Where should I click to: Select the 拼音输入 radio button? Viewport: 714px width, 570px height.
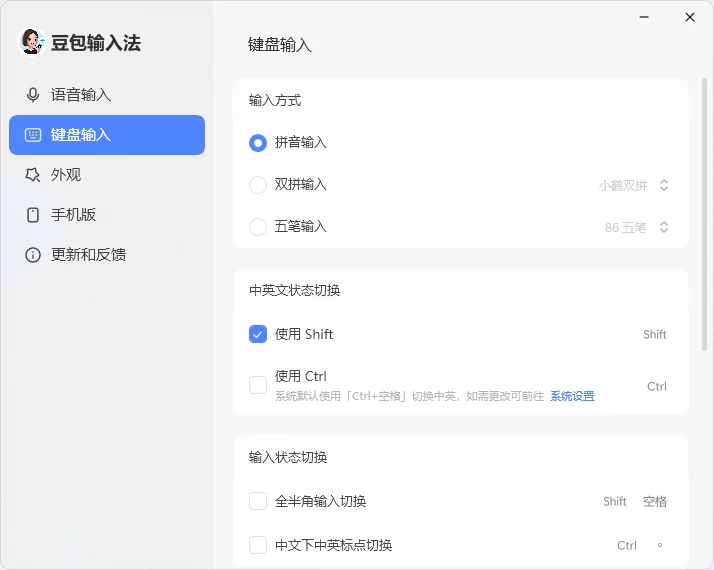tap(258, 143)
